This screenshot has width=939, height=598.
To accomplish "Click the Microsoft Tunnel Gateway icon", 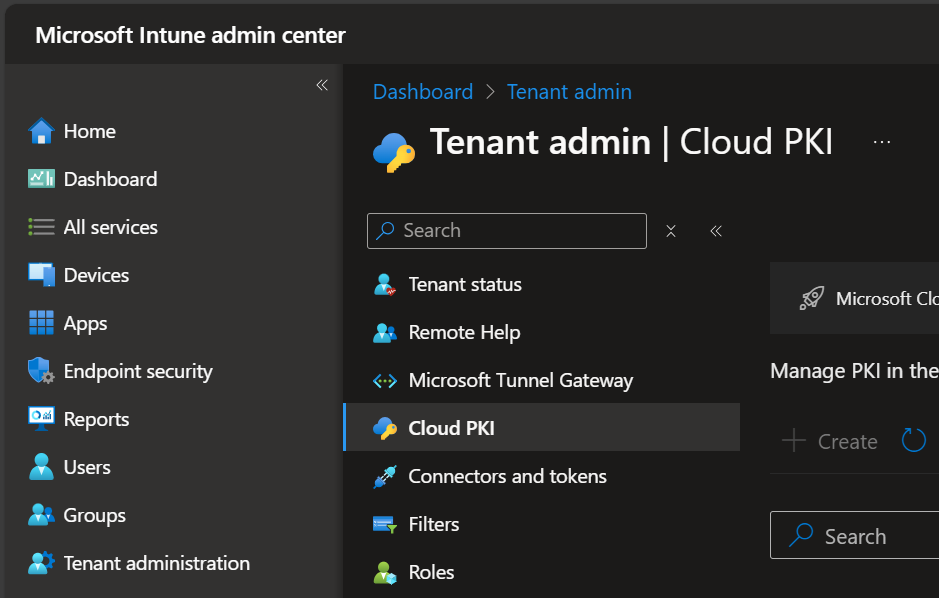I will pyautogui.click(x=385, y=381).
